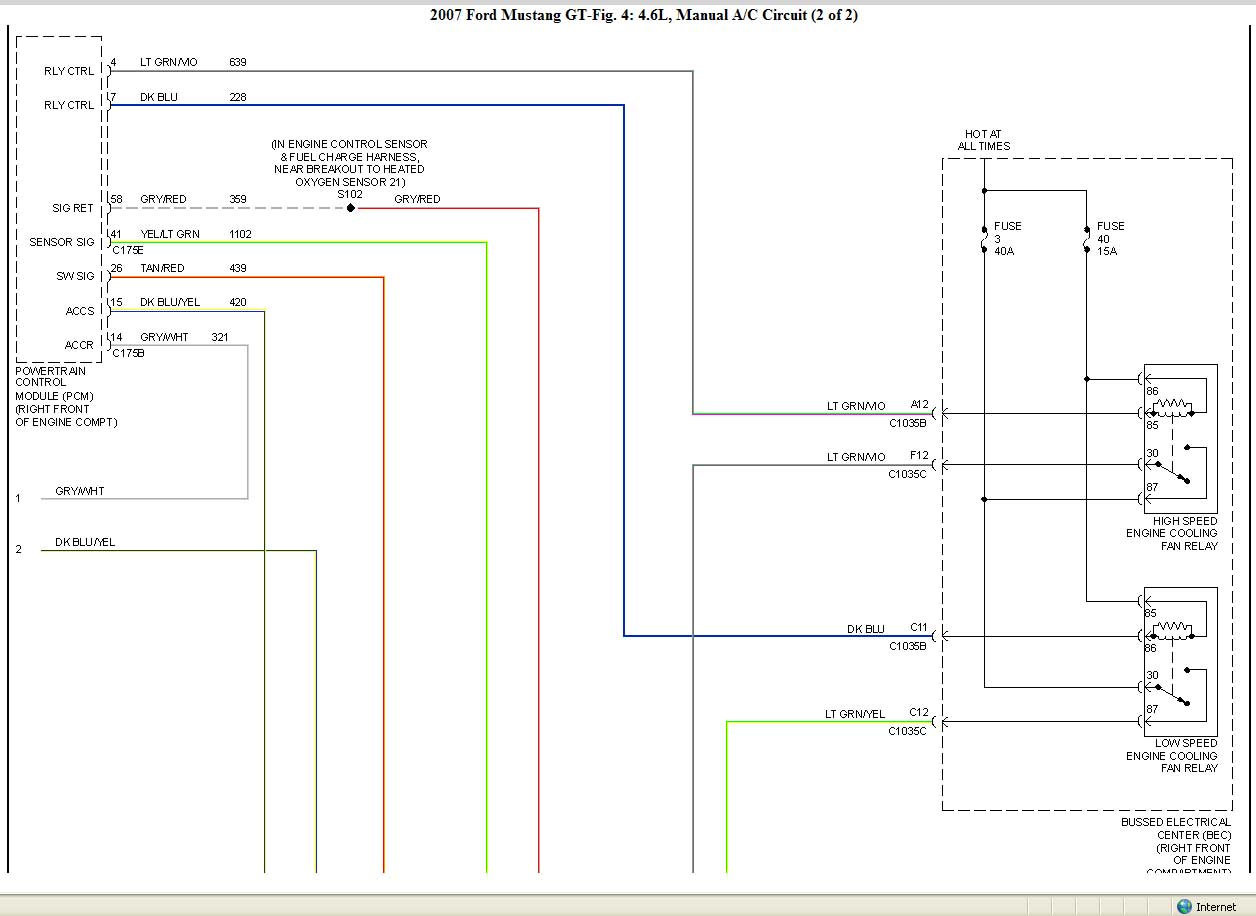Select the SIG RET pin label

pyautogui.click(x=73, y=208)
